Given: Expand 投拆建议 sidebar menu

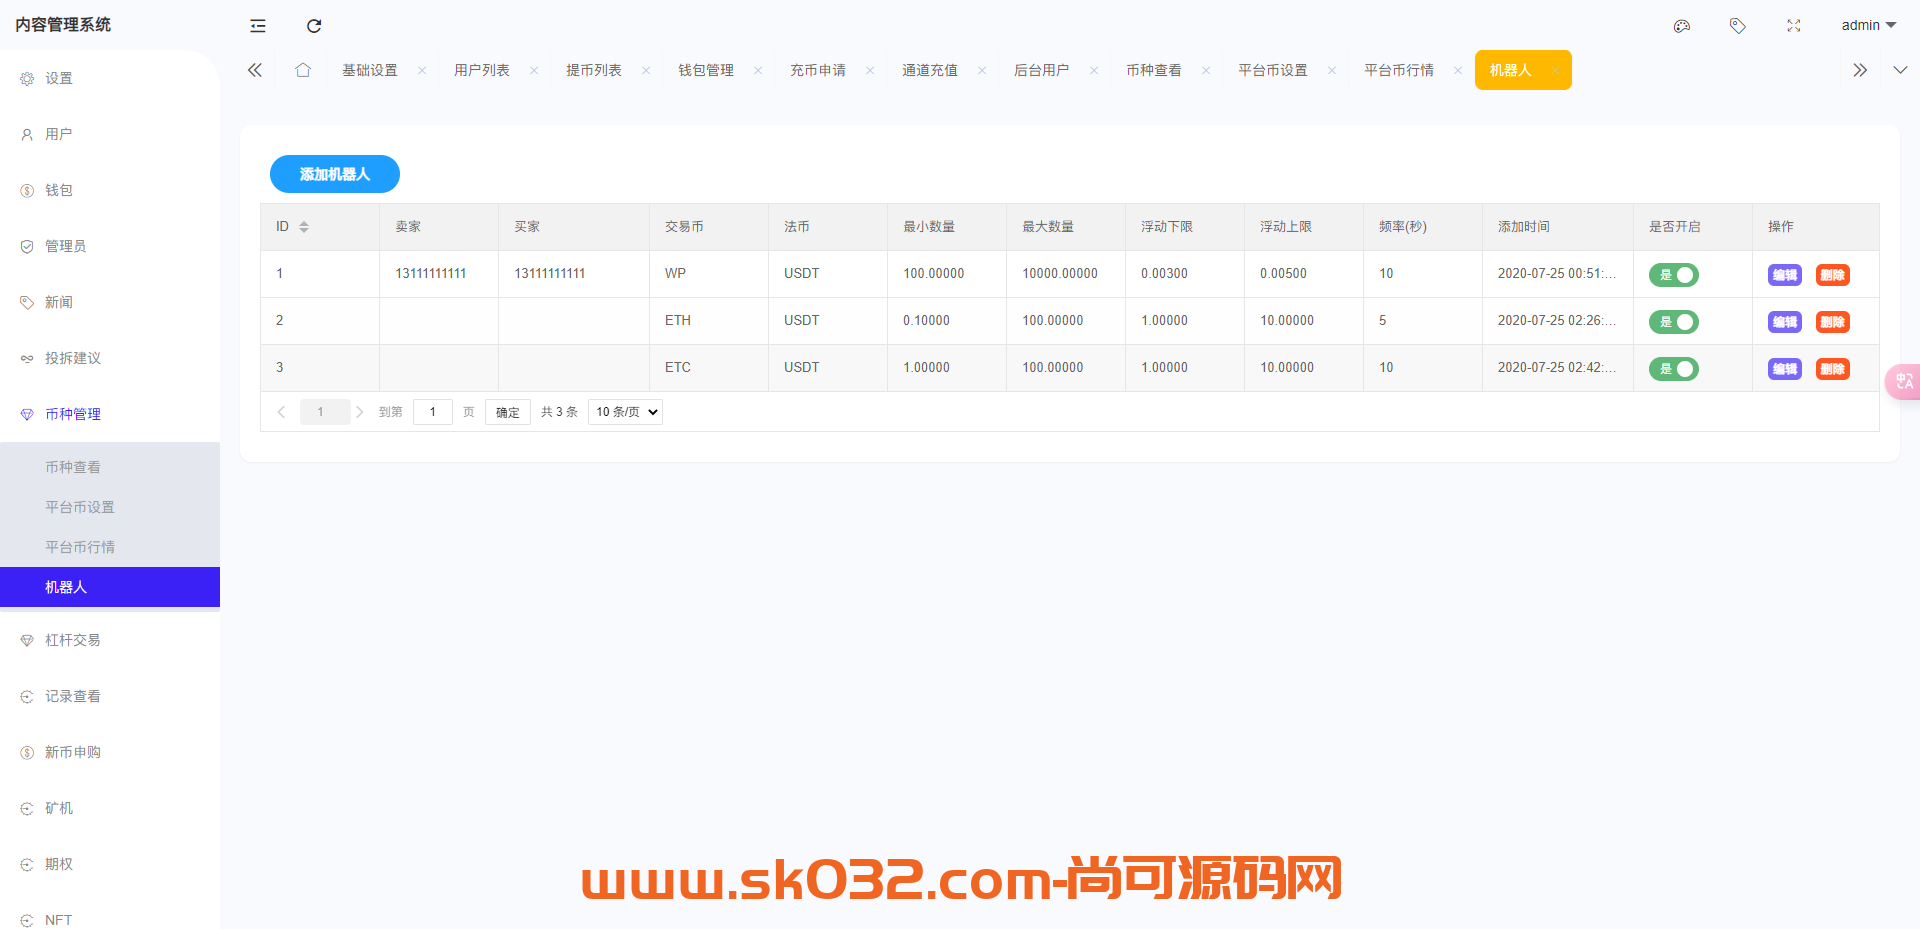Looking at the screenshot, I should [x=110, y=358].
